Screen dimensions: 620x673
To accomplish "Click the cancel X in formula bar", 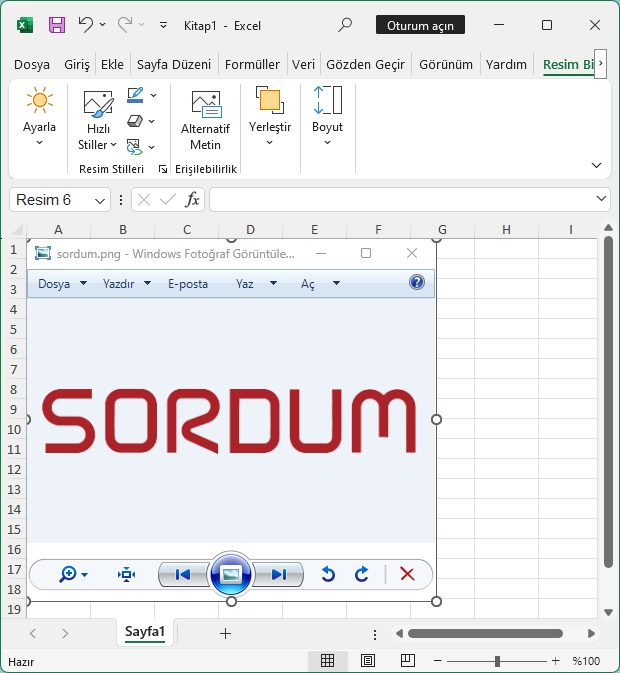I will (x=144, y=200).
